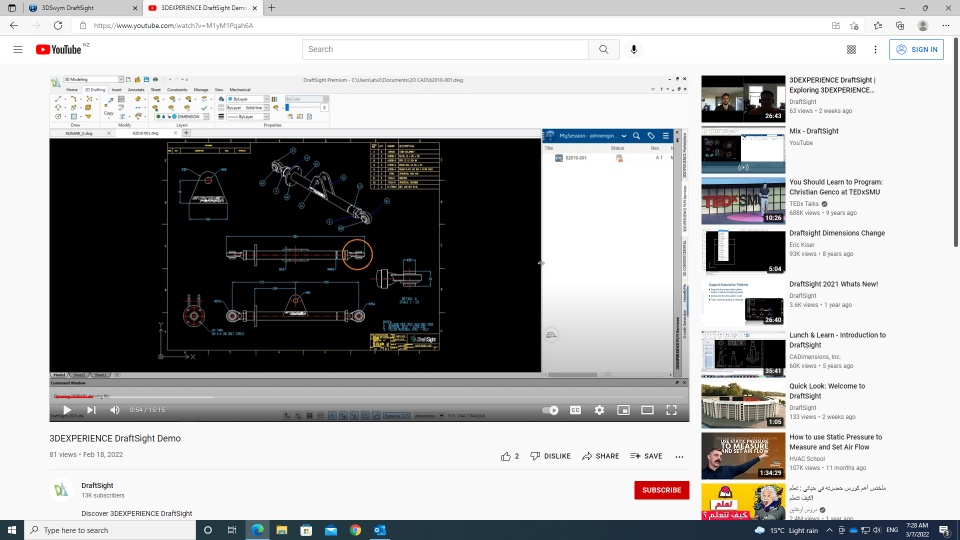The image size is (960, 540).
Task: Click the red SUBSCRIBE button
Action: 662,490
